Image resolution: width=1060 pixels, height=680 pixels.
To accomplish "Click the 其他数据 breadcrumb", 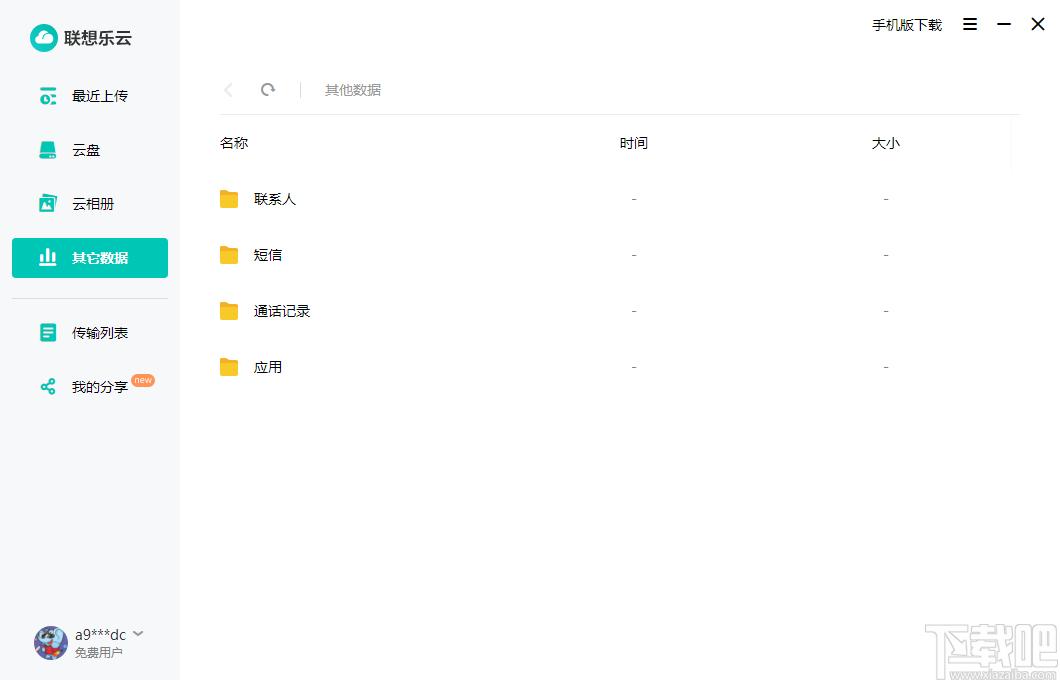I will click(353, 90).
